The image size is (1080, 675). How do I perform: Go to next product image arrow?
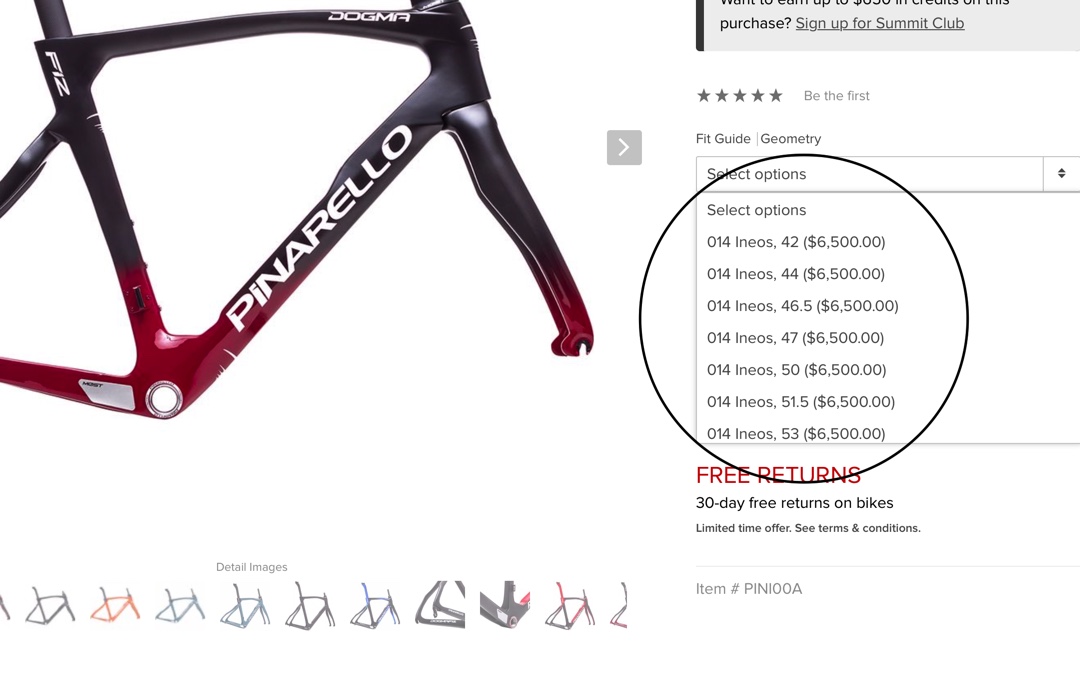(x=624, y=147)
